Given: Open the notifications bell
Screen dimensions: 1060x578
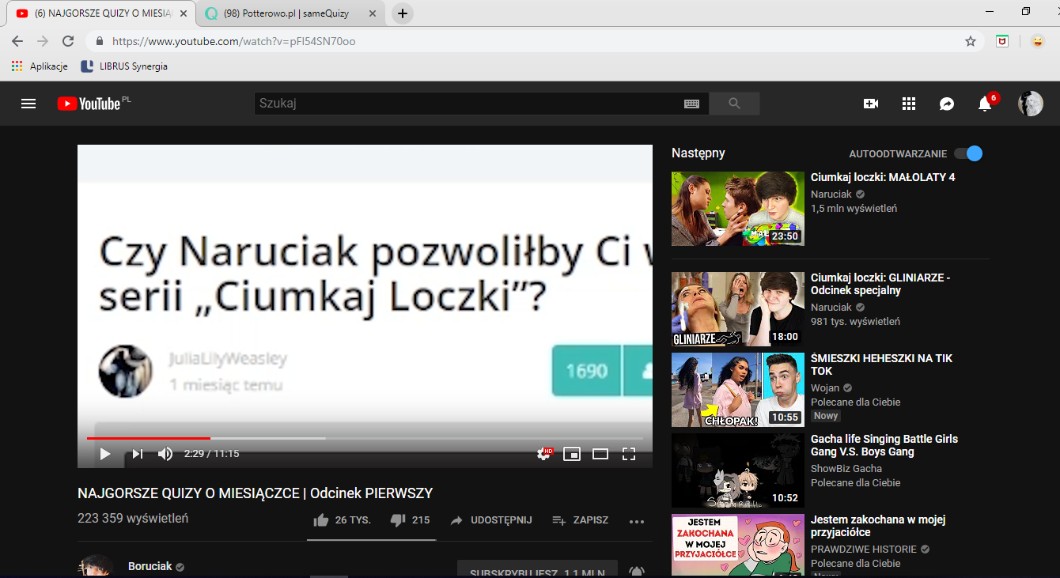Looking at the screenshot, I should click(985, 105).
